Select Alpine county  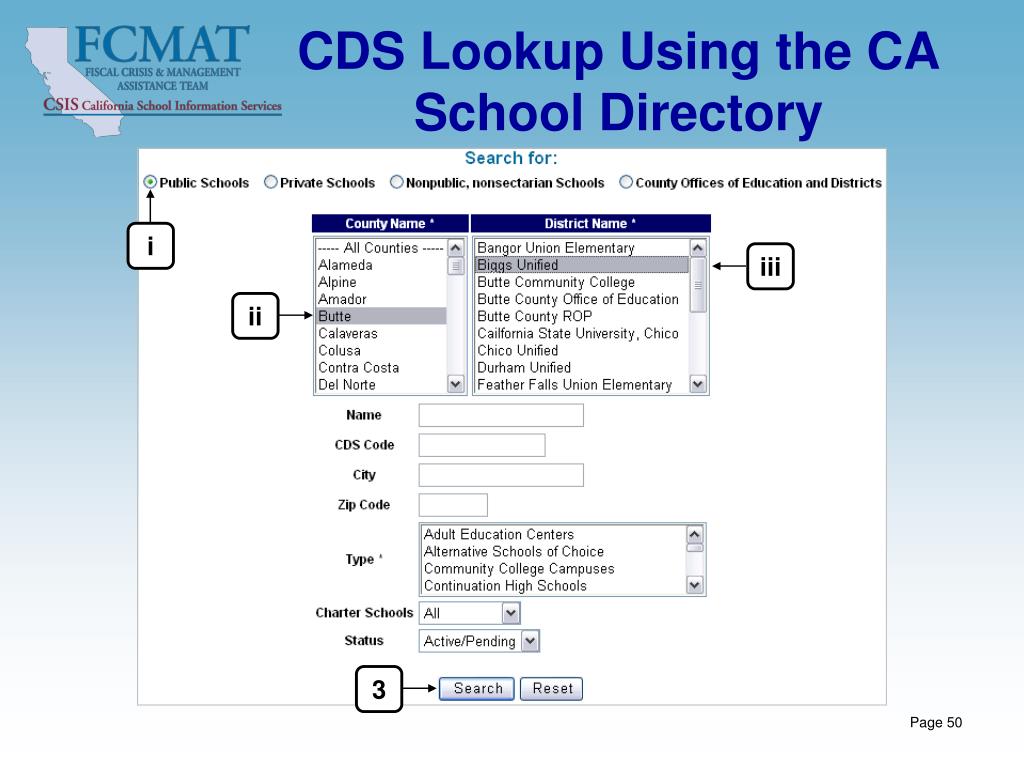click(x=381, y=282)
